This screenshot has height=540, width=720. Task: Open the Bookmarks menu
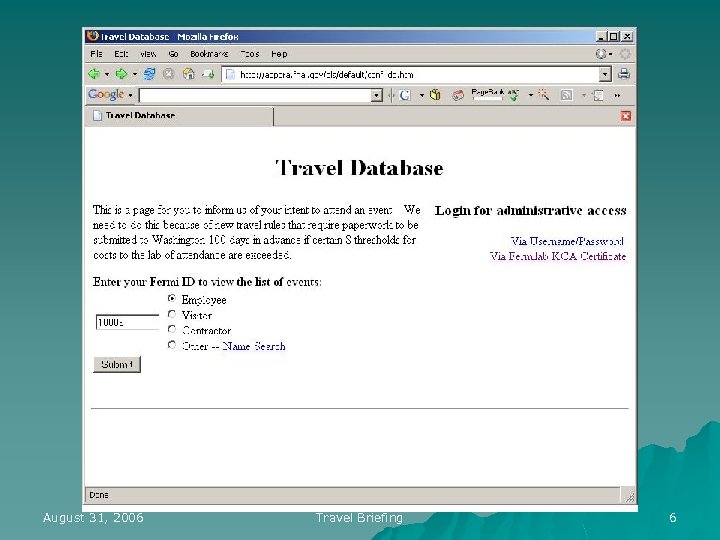(x=209, y=54)
